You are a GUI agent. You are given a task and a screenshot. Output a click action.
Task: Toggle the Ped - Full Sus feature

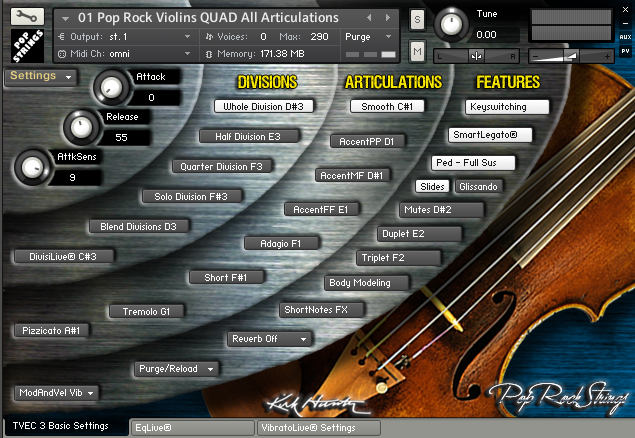point(473,163)
